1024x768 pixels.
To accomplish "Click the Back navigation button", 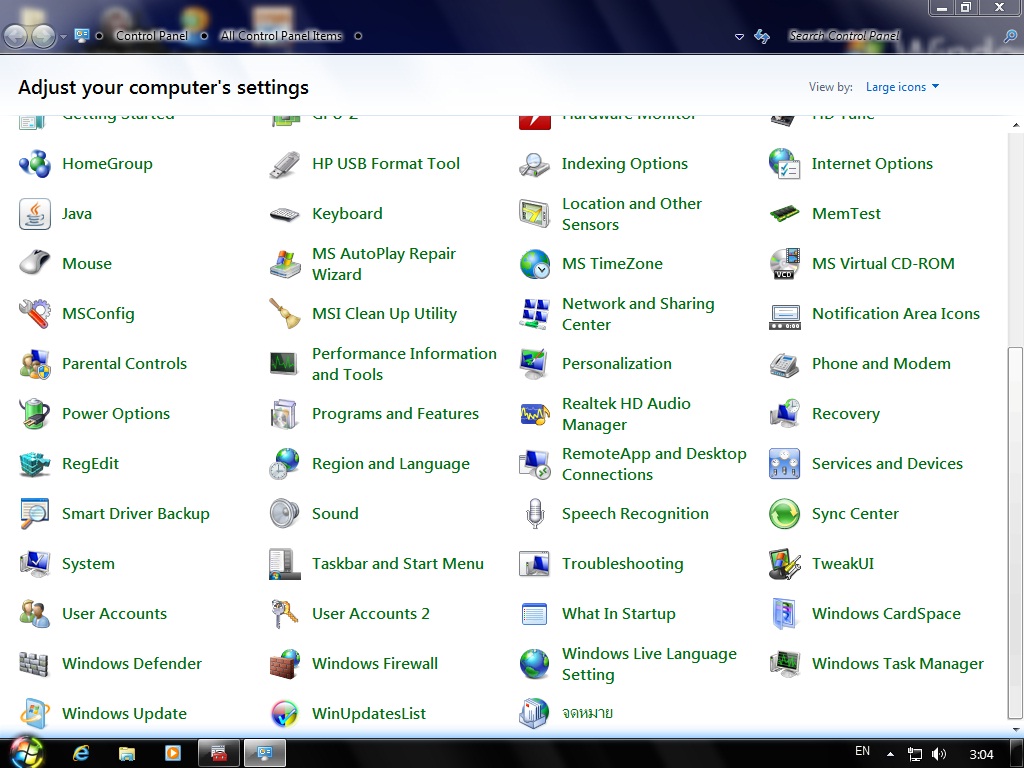I will pyautogui.click(x=15, y=36).
